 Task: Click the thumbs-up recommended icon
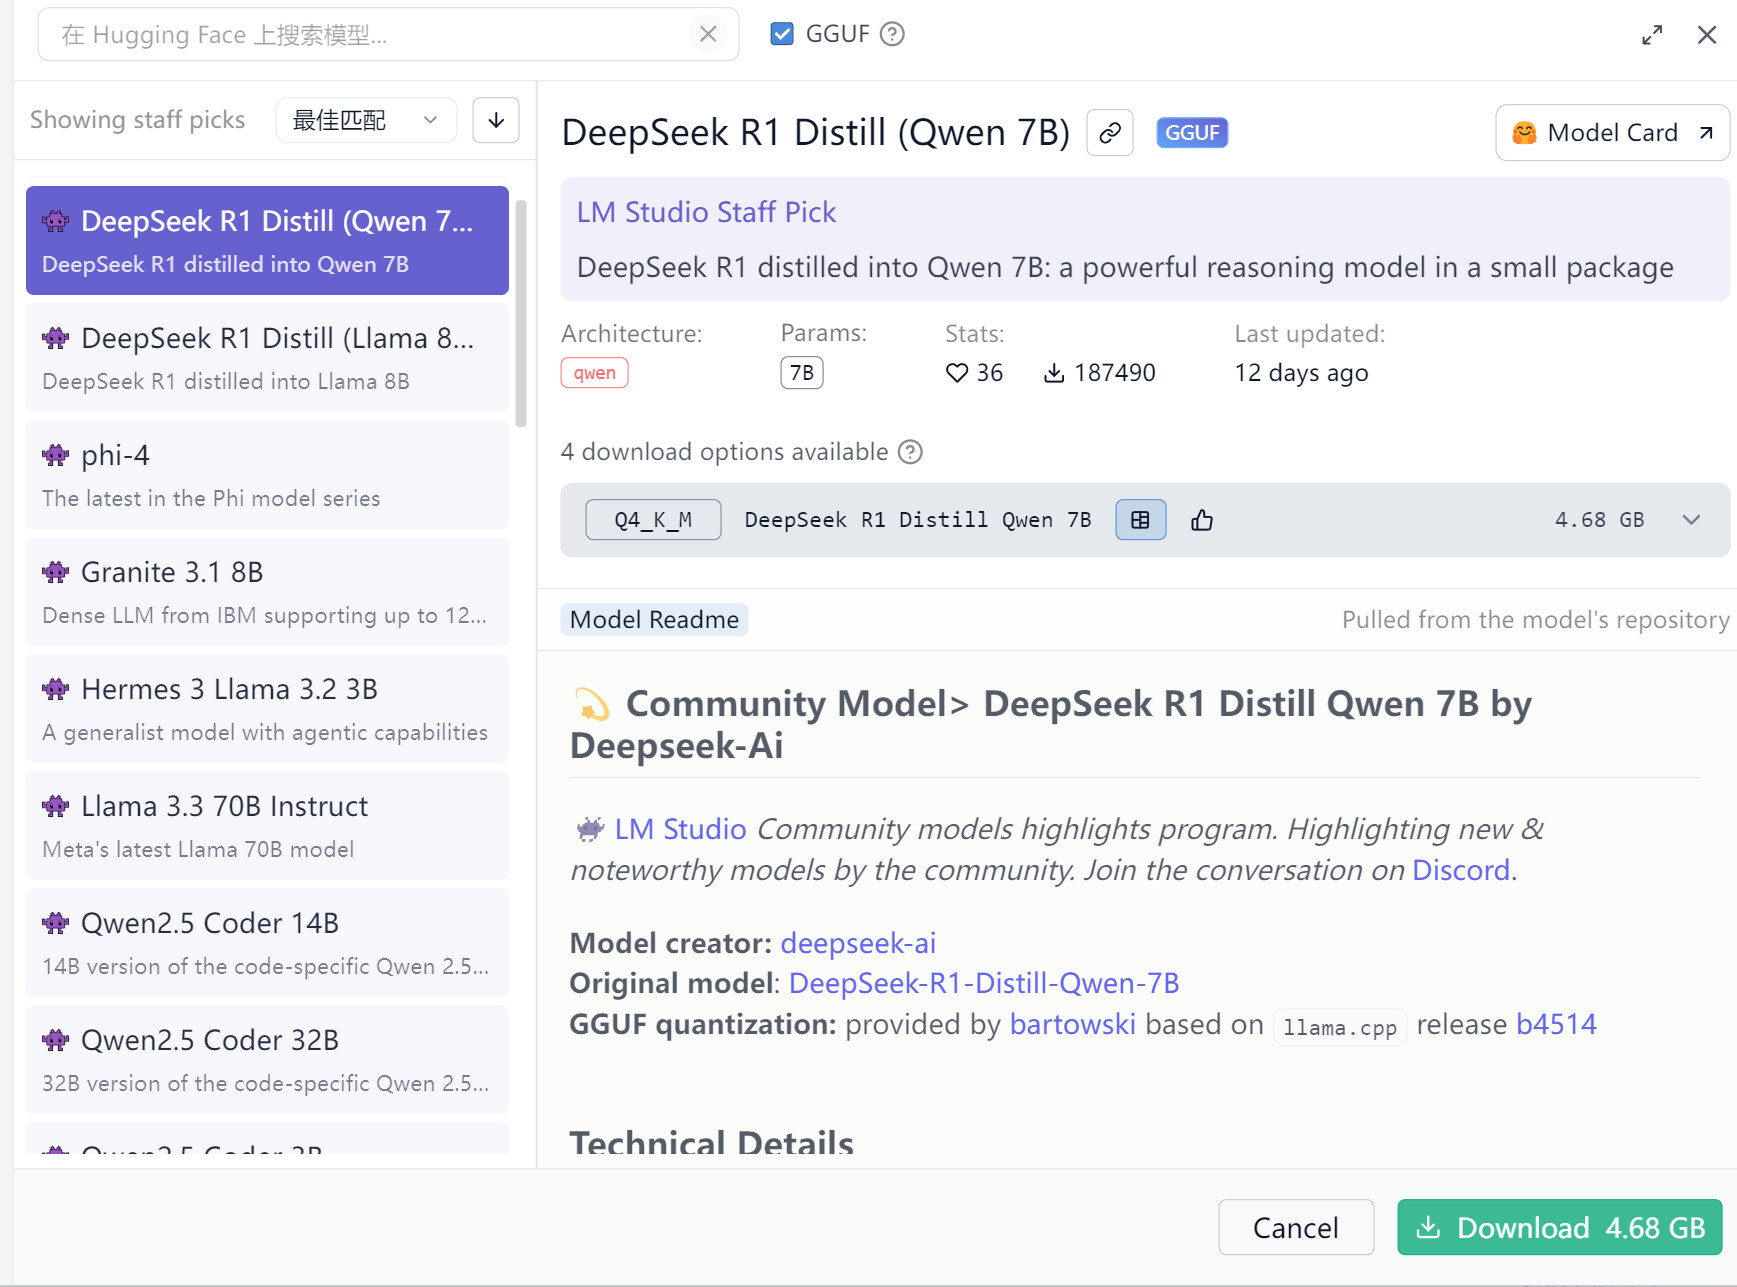point(1202,520)
